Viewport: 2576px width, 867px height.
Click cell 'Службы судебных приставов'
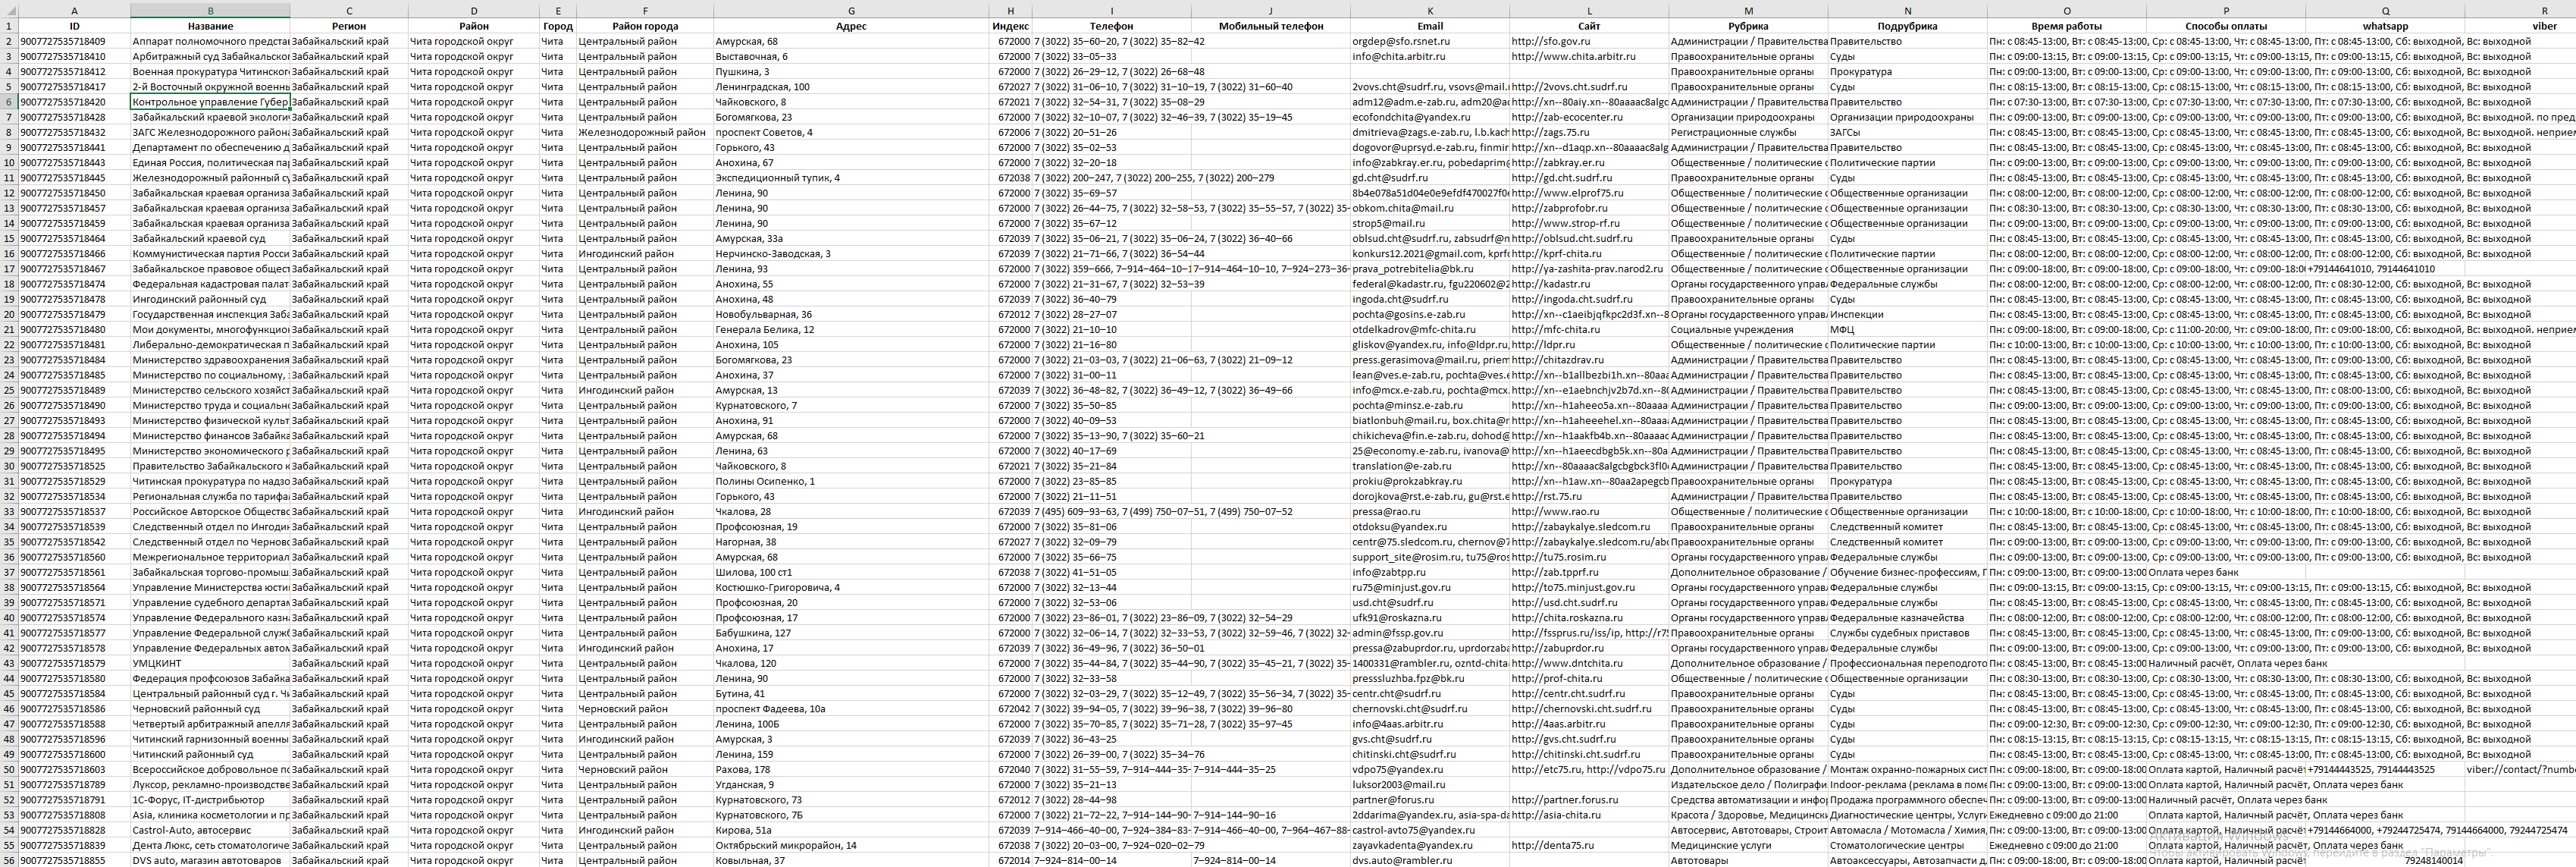coord(1907,633)
